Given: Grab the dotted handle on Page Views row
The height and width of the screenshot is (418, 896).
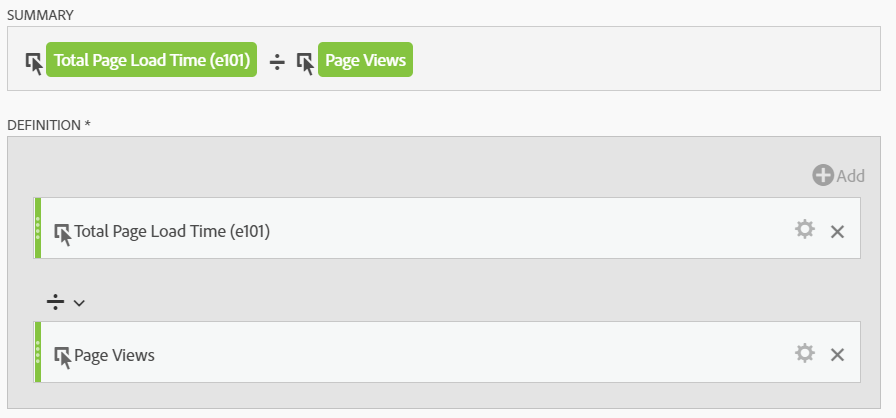Looking at the screenshot, I should pos(38,352).
